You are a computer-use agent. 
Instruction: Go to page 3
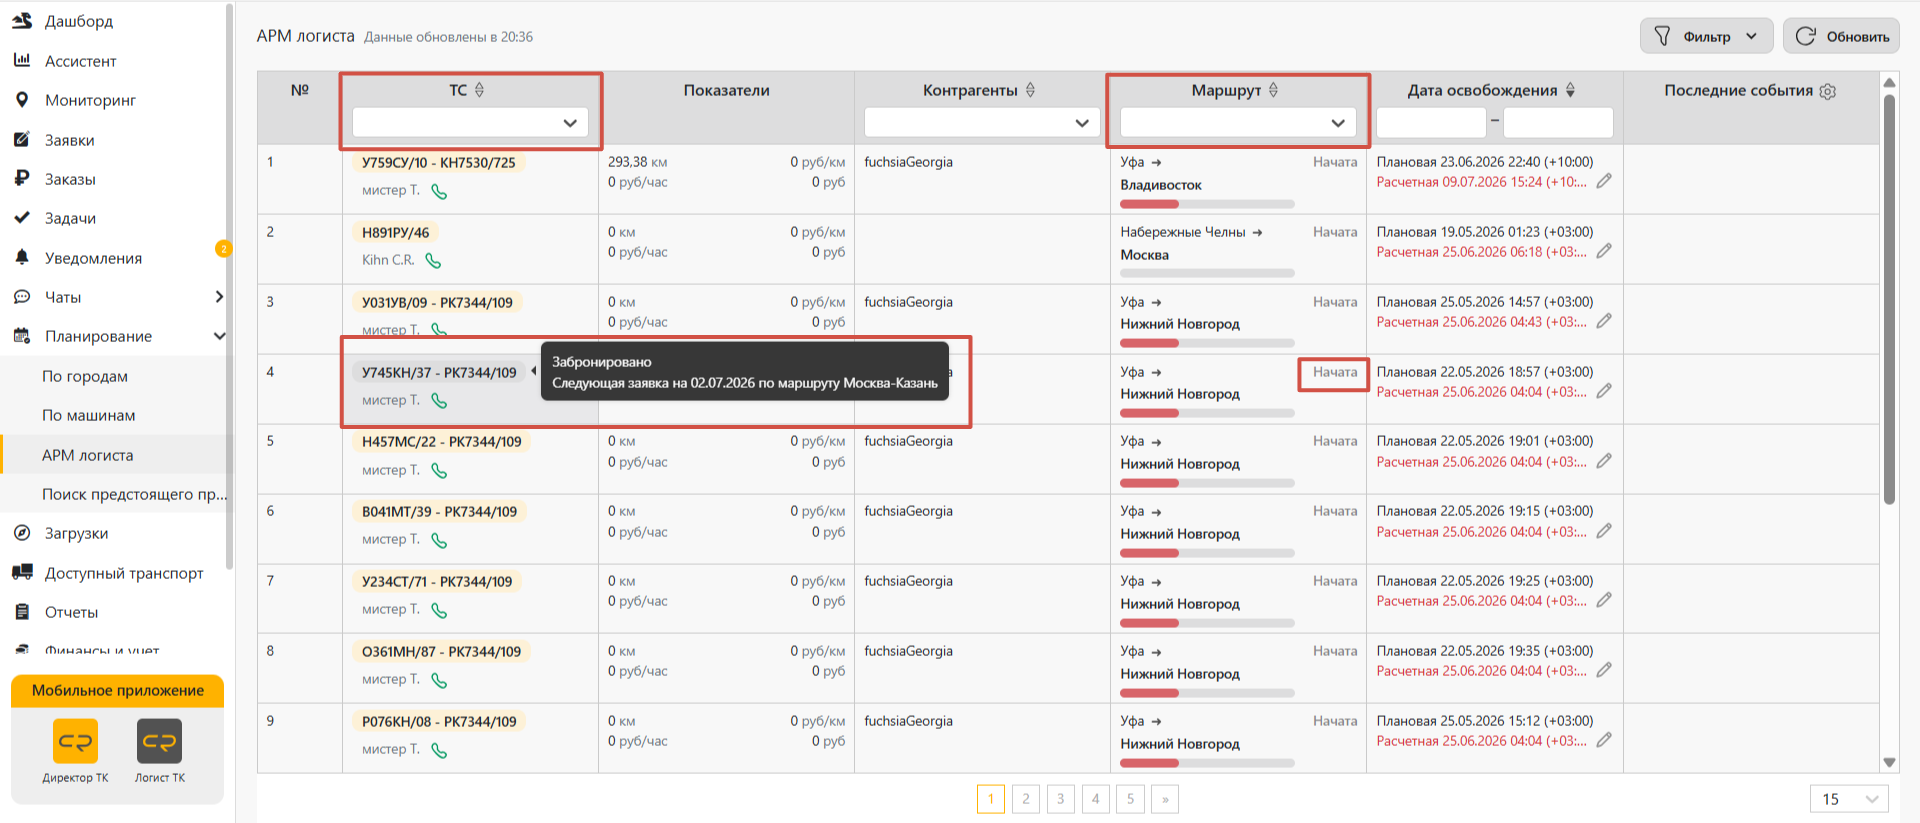1061,799
